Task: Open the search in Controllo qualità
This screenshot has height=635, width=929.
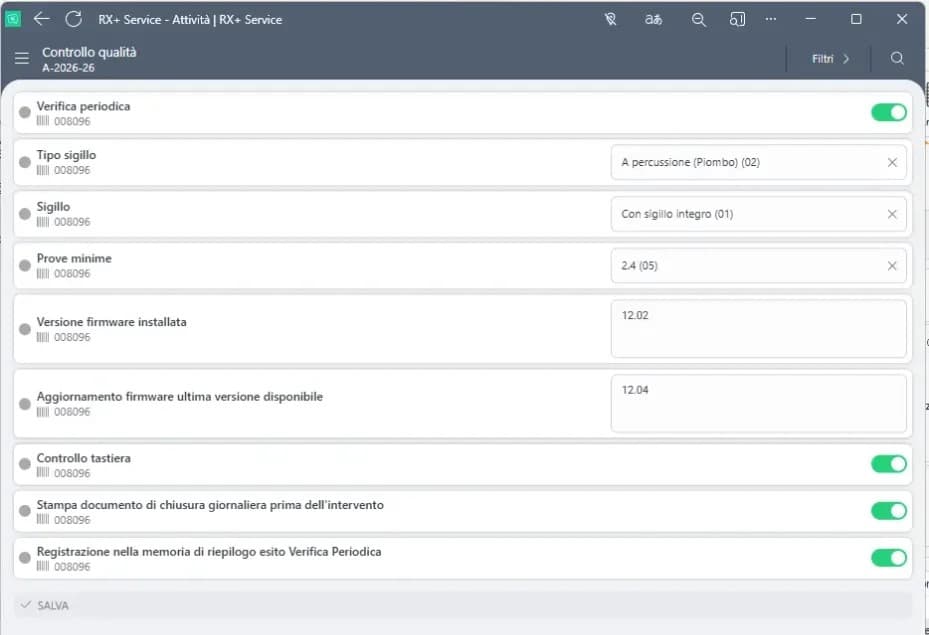Action: [897, 58]
